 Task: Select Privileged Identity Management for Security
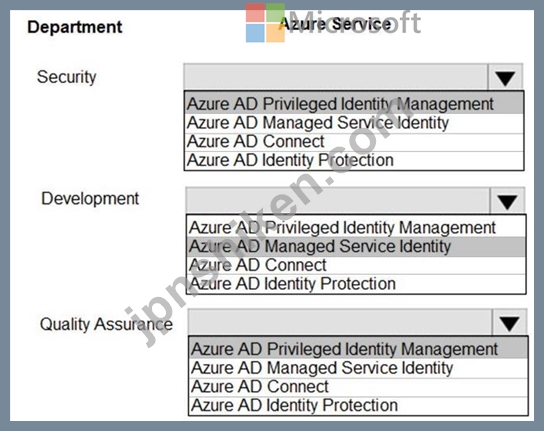(x=354, y=103)
